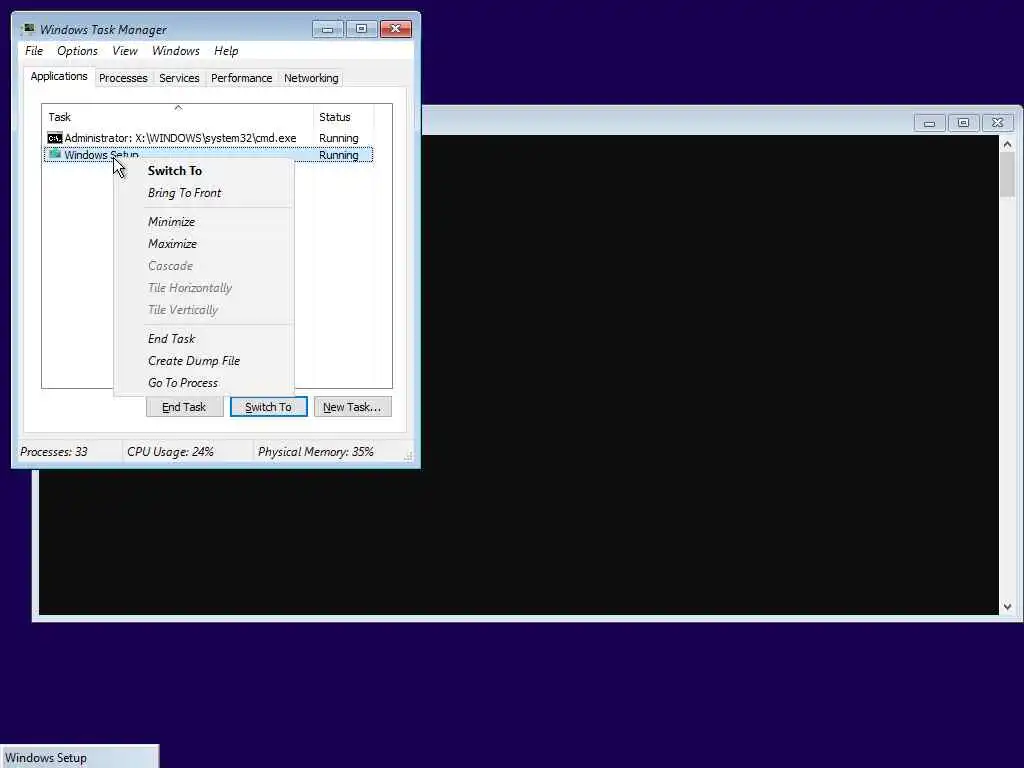Sort by the Status column header
The image size is (1024, 768).
(344, 116)
